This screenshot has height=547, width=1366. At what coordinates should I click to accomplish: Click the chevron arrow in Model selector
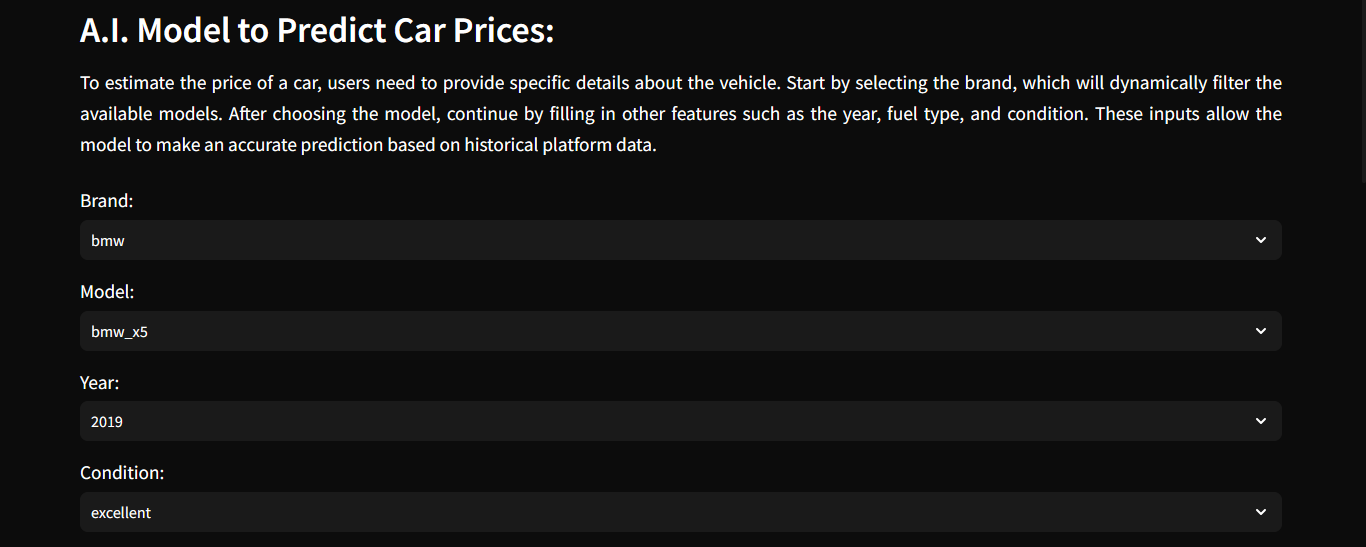pyautogui.click(x=1260, y=331)
